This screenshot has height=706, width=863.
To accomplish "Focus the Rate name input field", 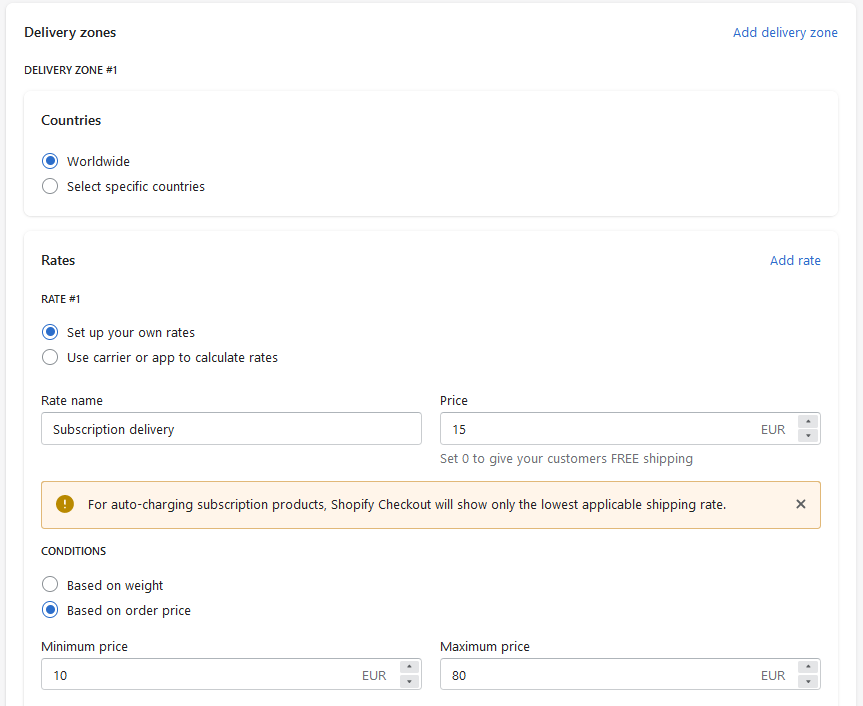I will [231, 429].
